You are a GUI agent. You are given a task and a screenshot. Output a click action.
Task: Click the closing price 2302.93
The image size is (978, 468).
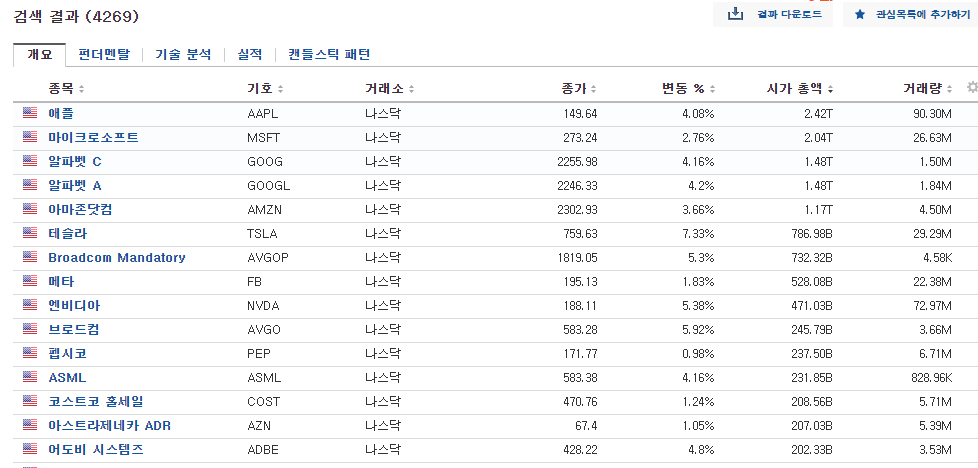(x=577, y=210)
